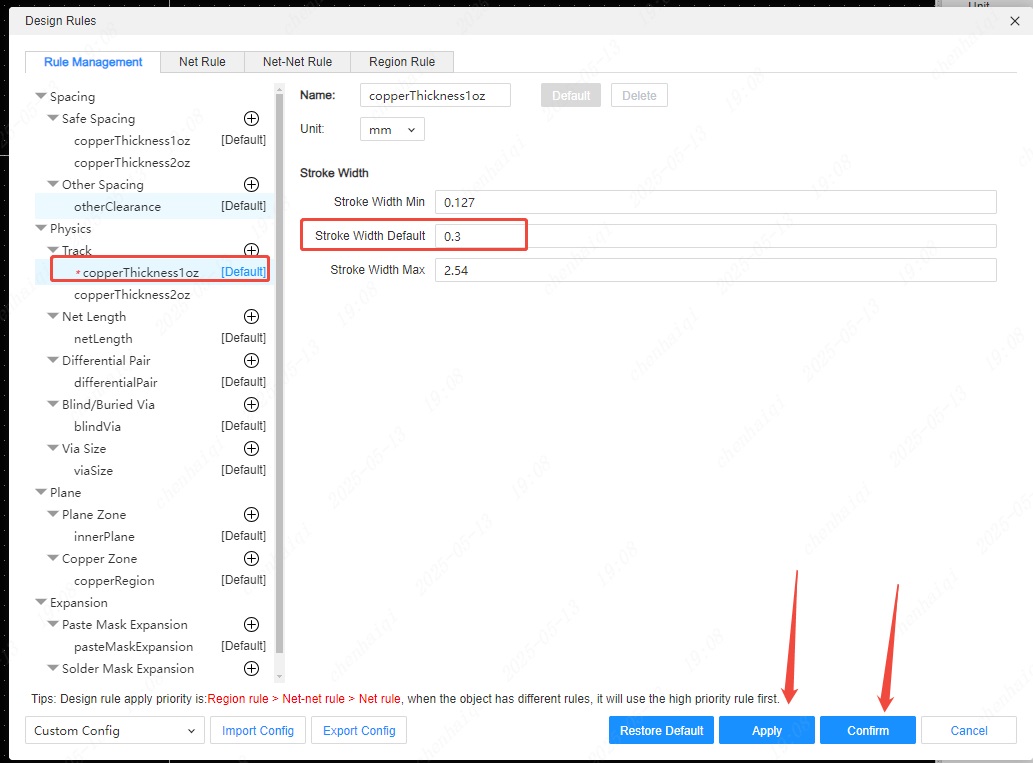This screenshot has width=1033, height=763.
Task: Add new Blind/Buried Via rule
Action: pyautogui.click(x=251, y=405)
